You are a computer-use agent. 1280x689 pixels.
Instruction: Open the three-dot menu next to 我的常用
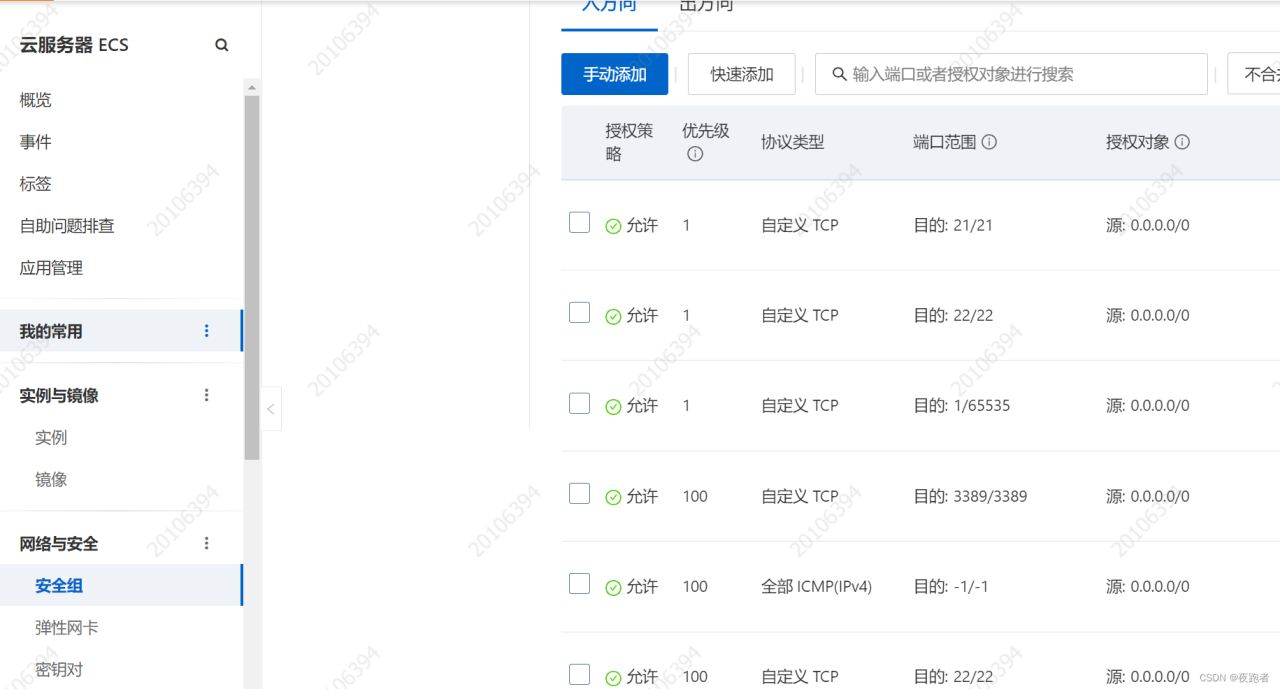click(207, 331)
